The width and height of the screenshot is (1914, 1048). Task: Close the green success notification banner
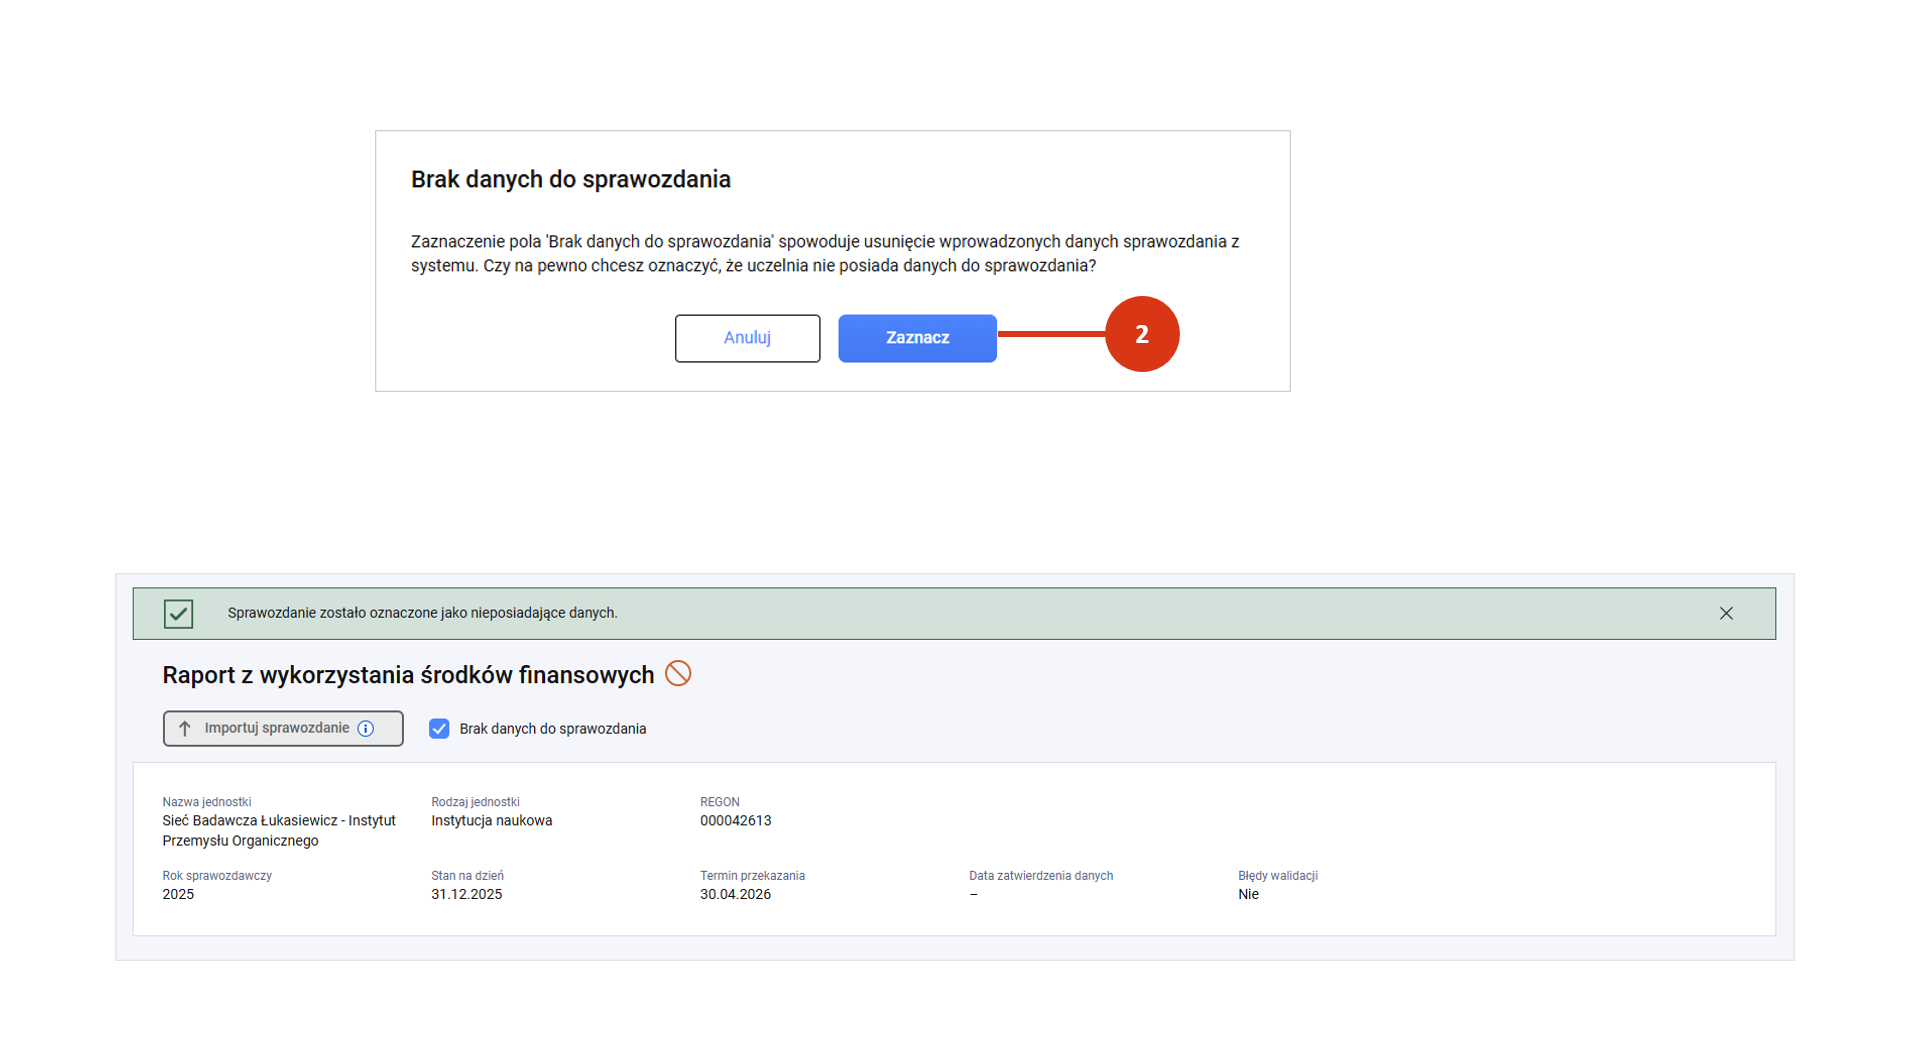(x=1725, y=613)
